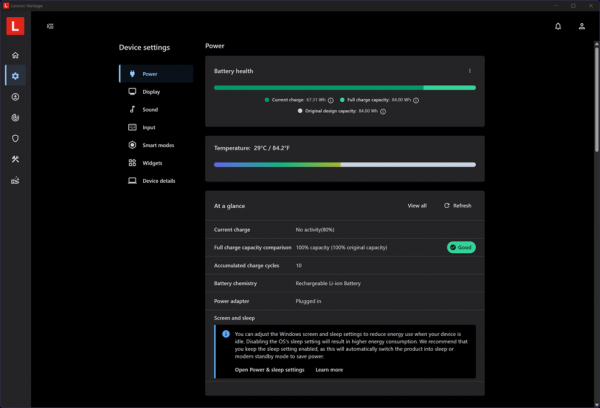This screenshot has width=600, height=408.
Task: Open the Security shield sidebar icon
Action: pos(15,138)
